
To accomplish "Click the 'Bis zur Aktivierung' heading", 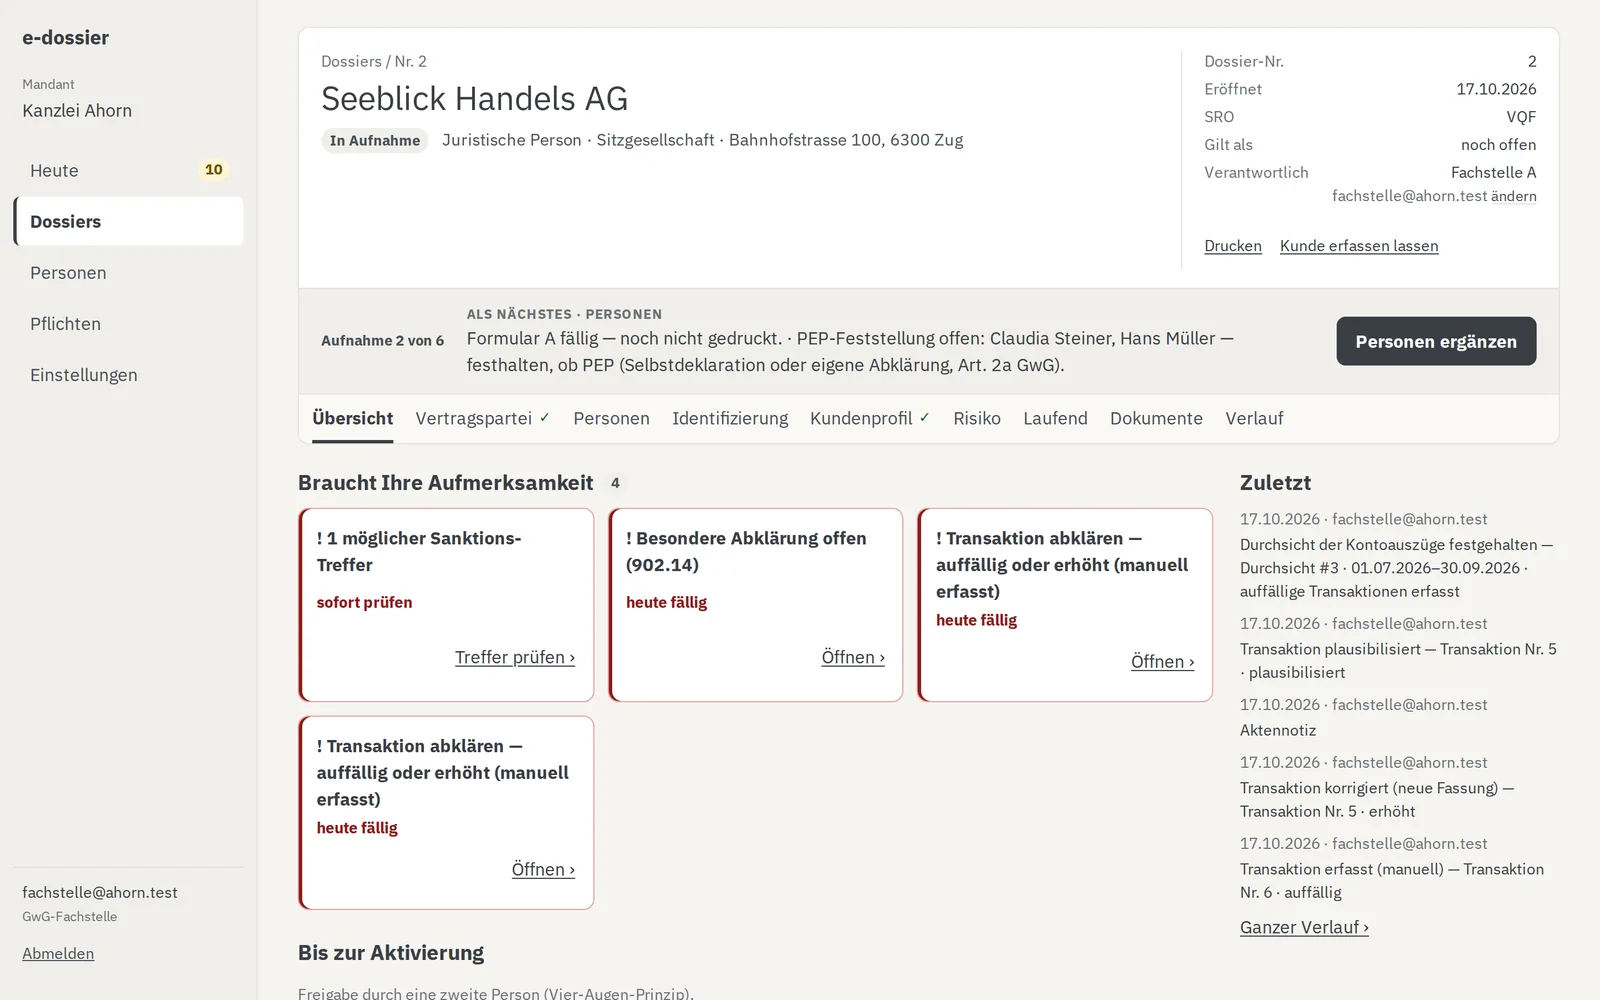I will [x=391, y=952].
